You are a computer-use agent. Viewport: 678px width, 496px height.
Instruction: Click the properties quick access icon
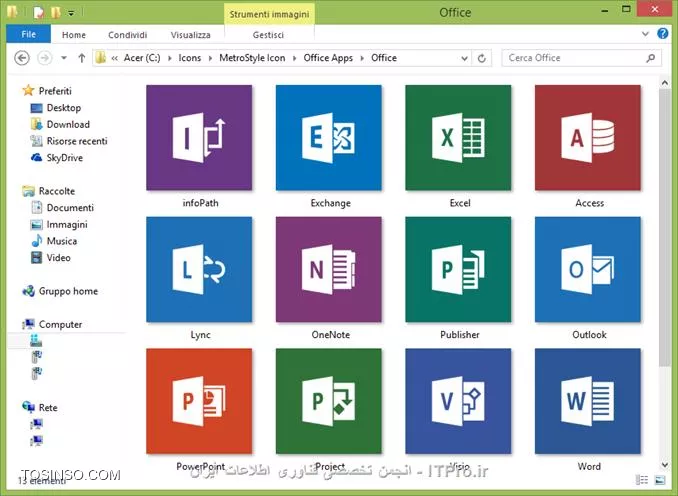tap(38, 13)
